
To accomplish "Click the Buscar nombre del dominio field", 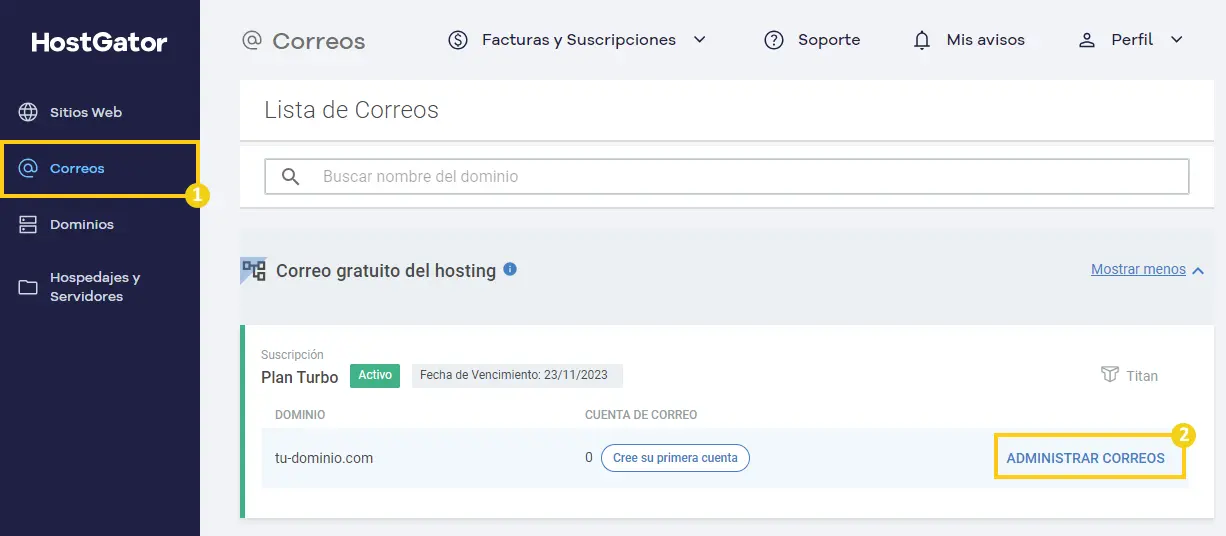I will point(727,176).
